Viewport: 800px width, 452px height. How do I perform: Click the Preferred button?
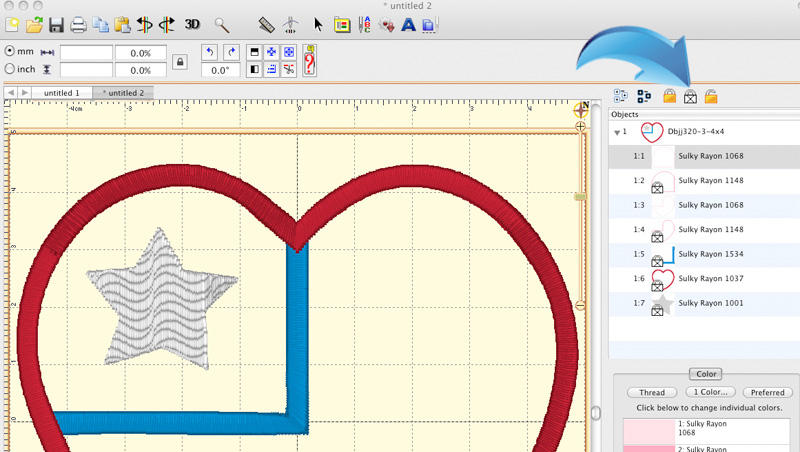point(767,392)
